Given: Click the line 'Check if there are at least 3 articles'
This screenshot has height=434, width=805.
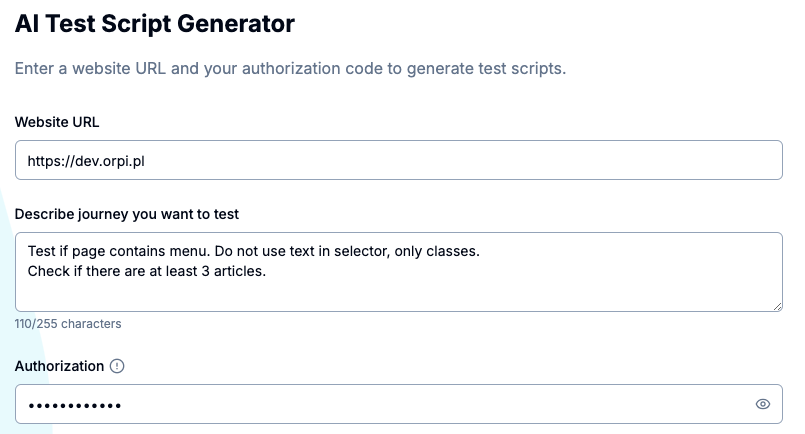Looking at the screenshot, I should (147, 271).
